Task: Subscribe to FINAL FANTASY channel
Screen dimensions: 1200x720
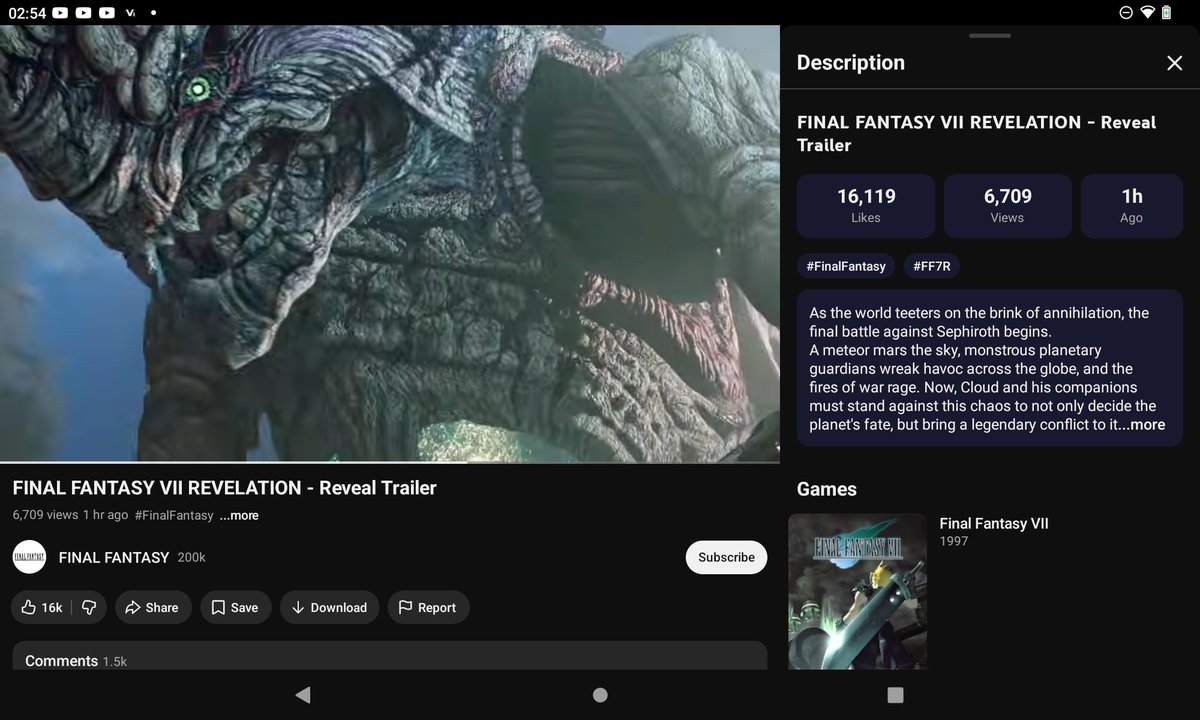Action: 726,557
